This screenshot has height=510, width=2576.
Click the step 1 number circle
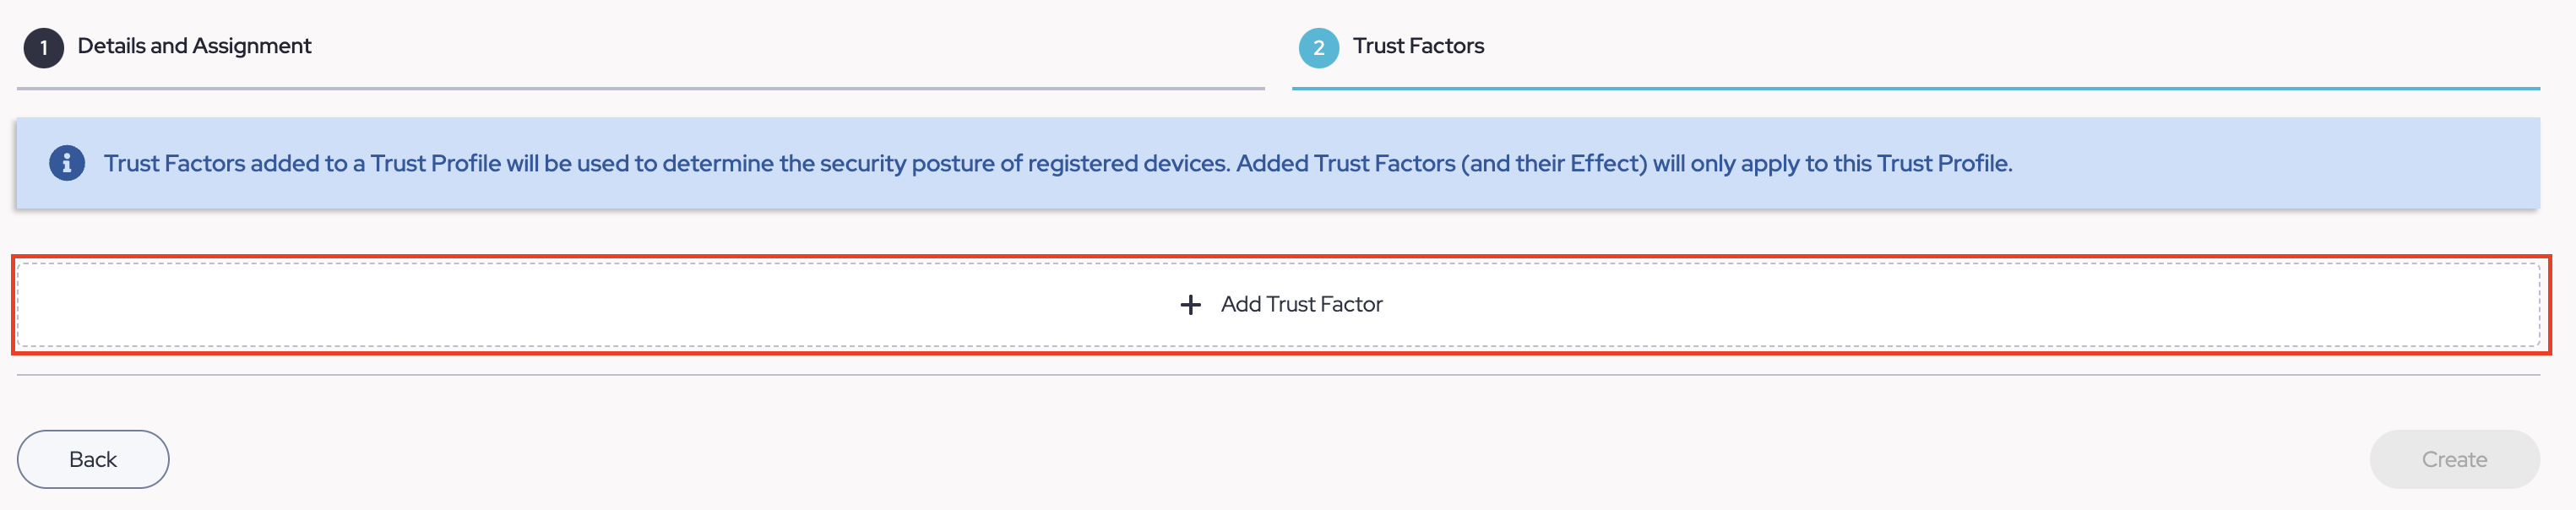coord(43,48)
